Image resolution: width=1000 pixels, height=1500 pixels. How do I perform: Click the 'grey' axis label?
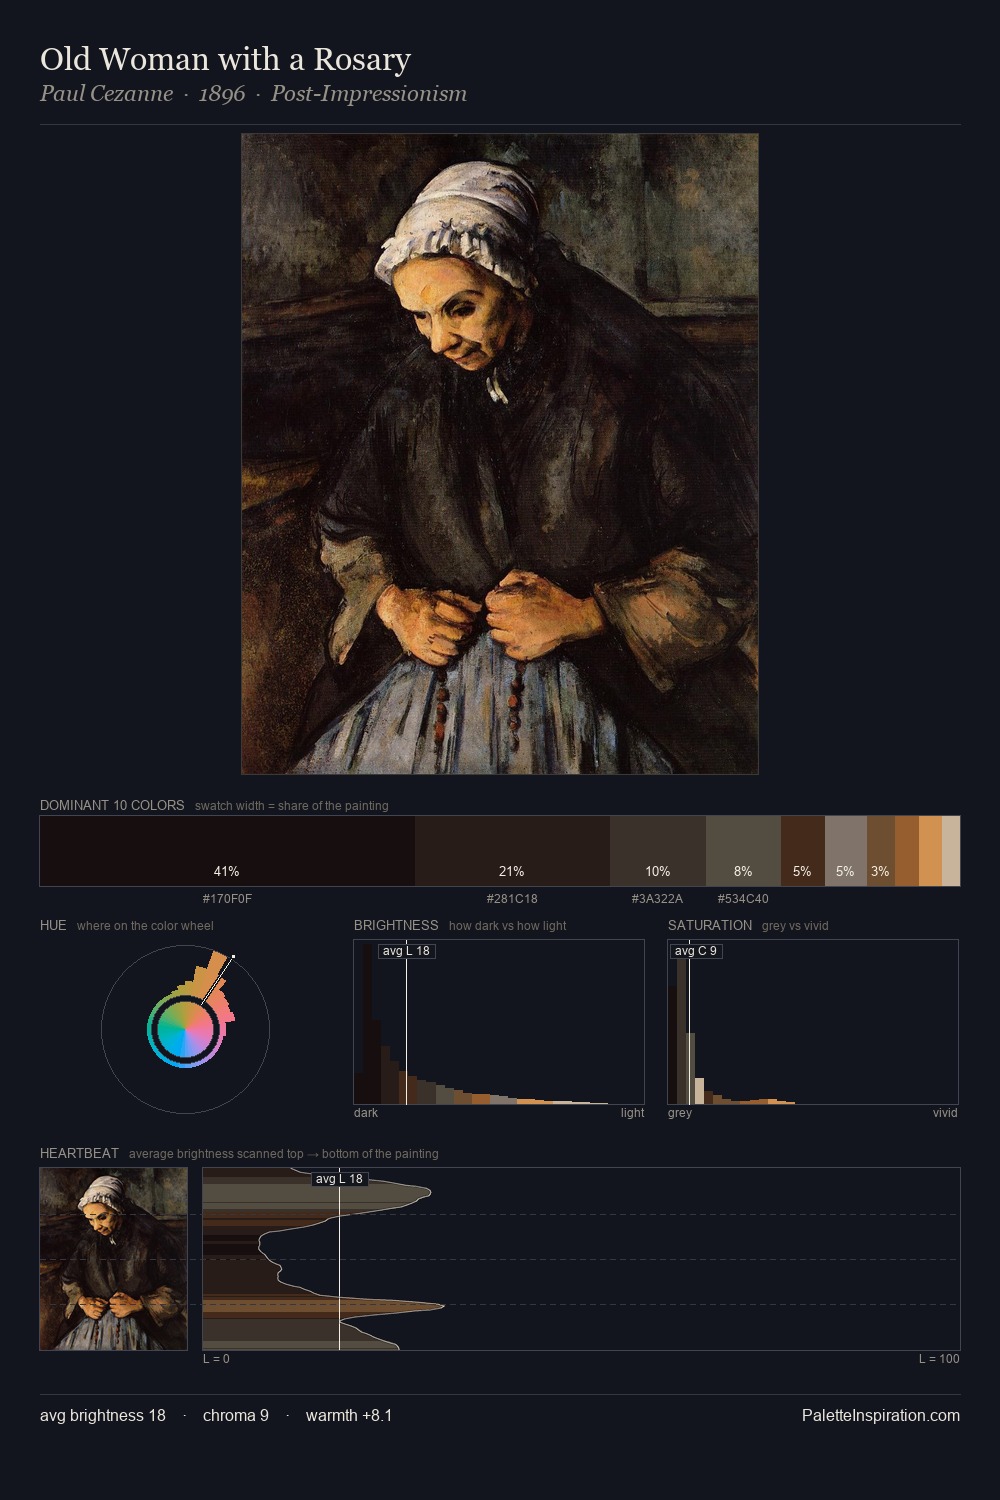680,1113
